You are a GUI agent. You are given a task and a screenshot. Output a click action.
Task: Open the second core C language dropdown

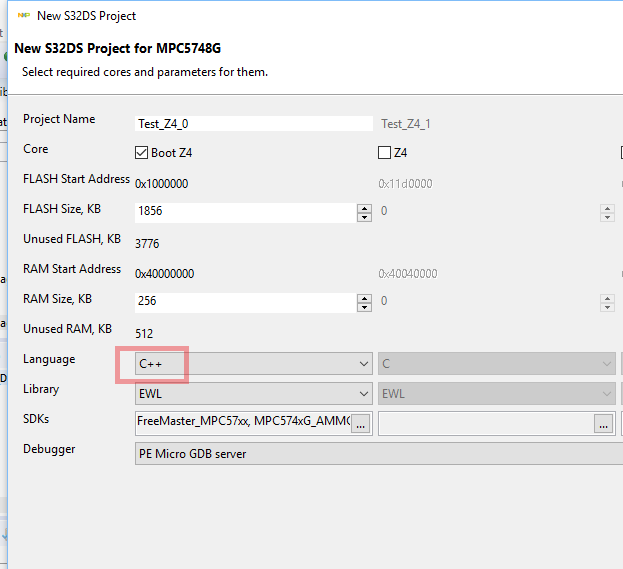[496, 364]
